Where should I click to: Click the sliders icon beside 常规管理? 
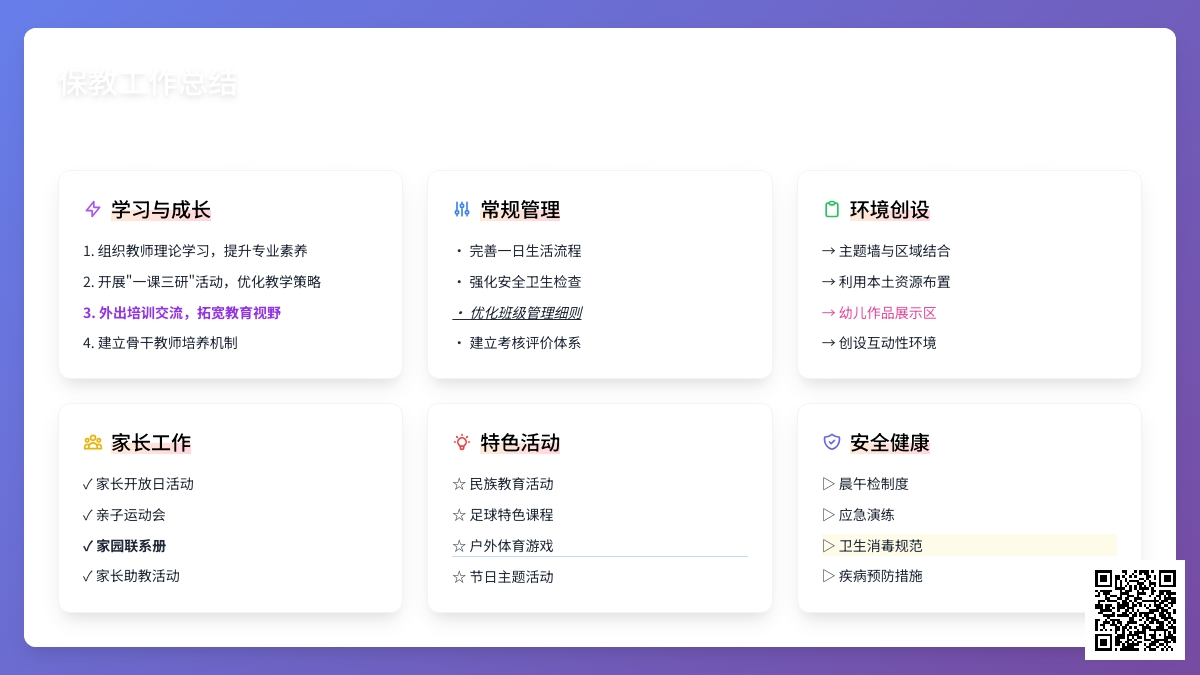(x=462, y=209)
